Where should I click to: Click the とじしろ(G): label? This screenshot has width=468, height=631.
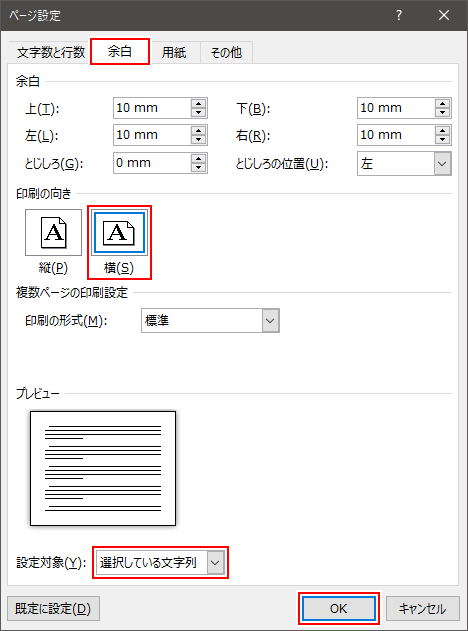point(54,164)
